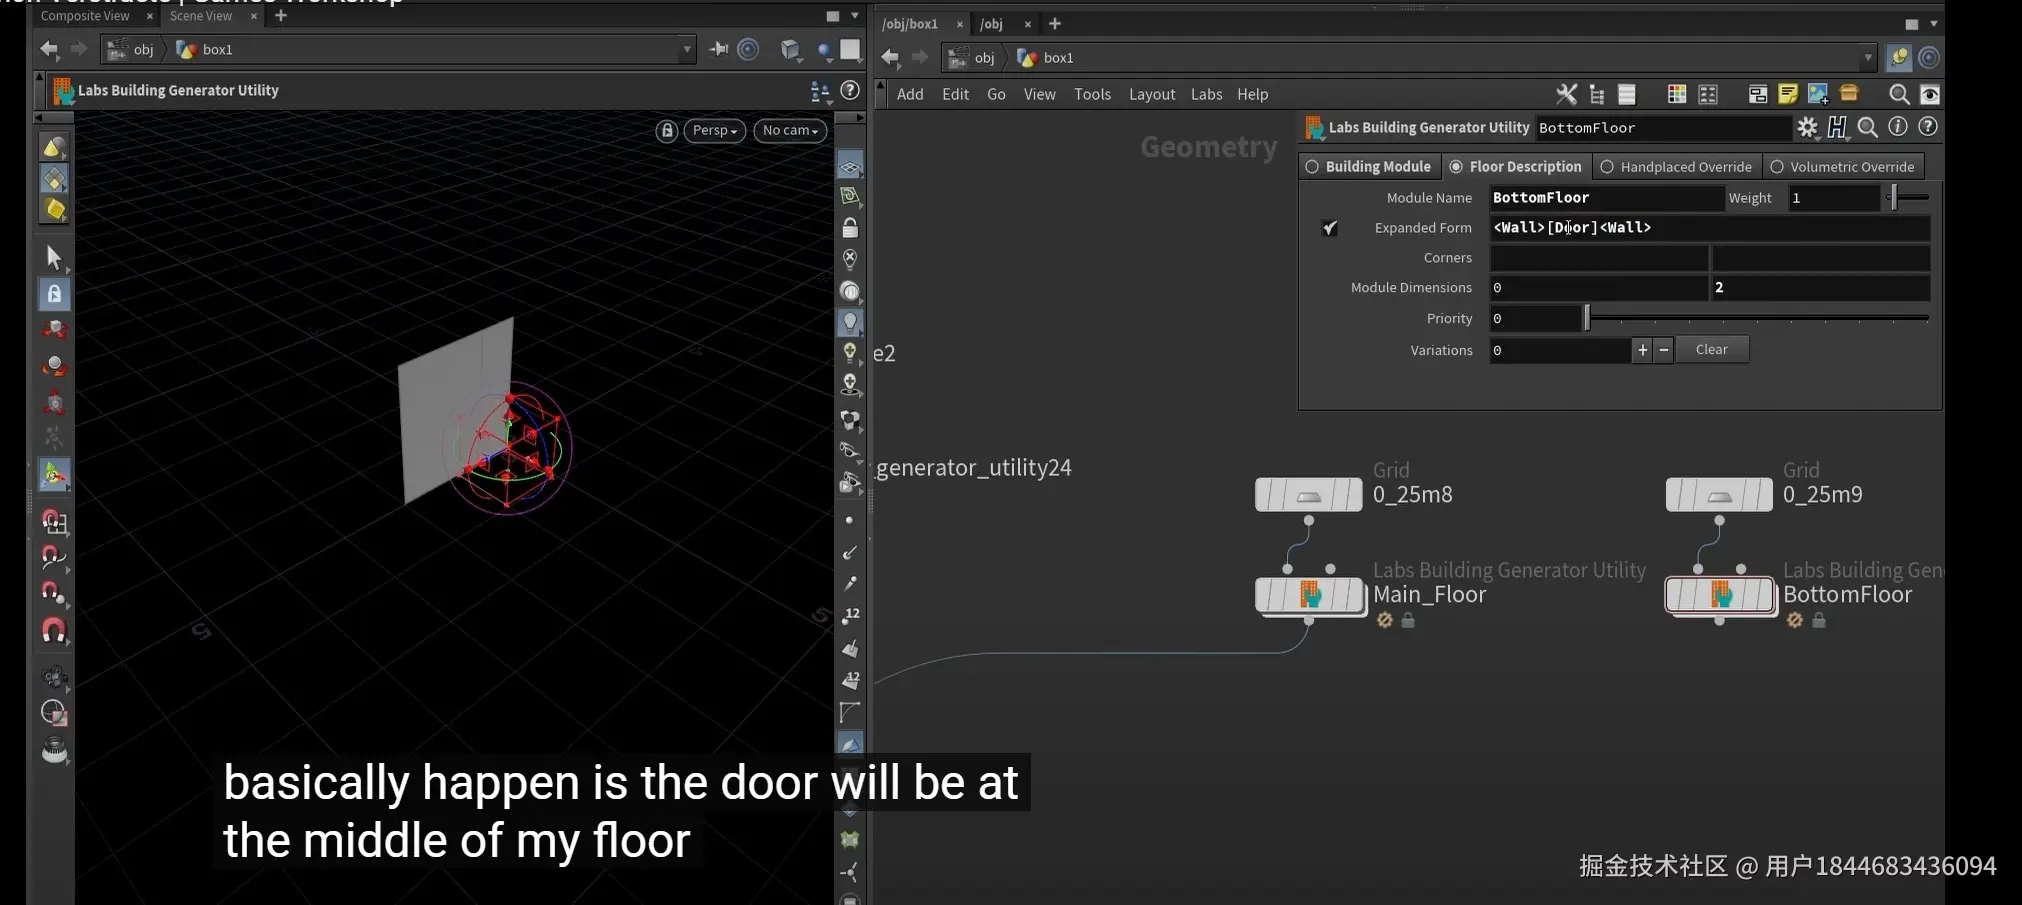Open the node shapes palette icon

pos(1708,94)
